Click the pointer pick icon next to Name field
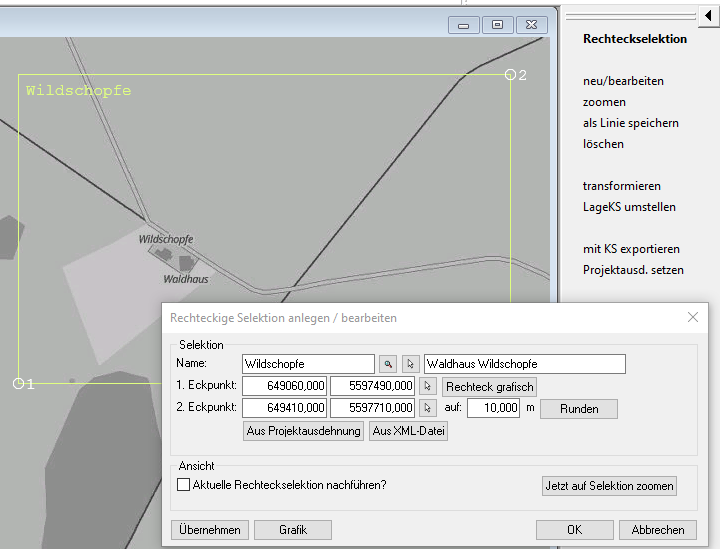The width and height of the screenshot is (720, 549). point(411,364)
